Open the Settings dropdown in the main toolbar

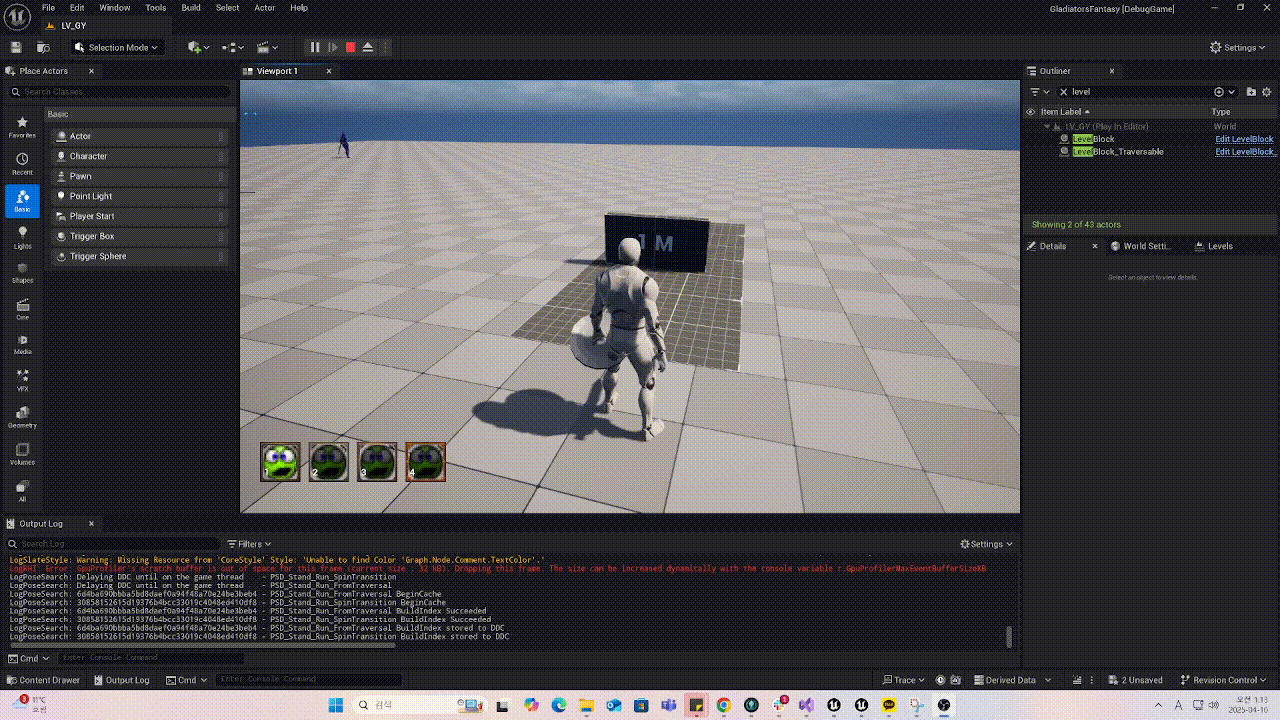click(x=1237, y=47)
